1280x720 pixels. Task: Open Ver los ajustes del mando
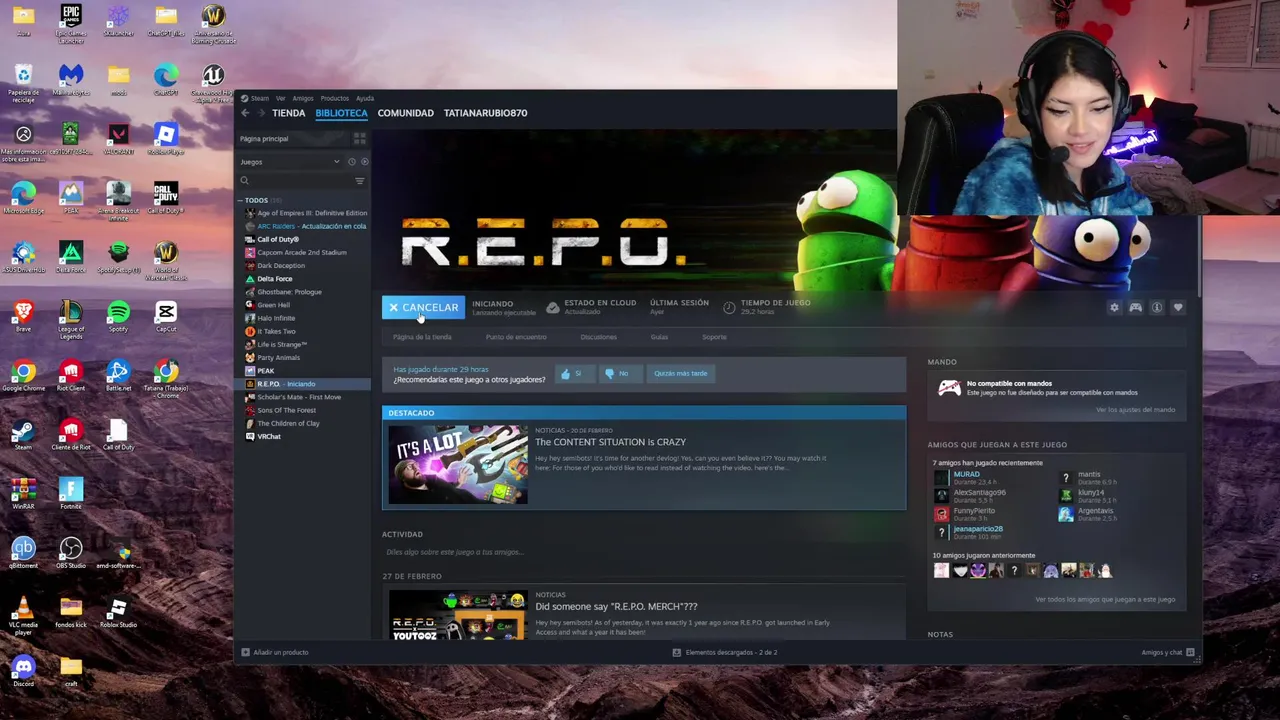point(1135,409)
